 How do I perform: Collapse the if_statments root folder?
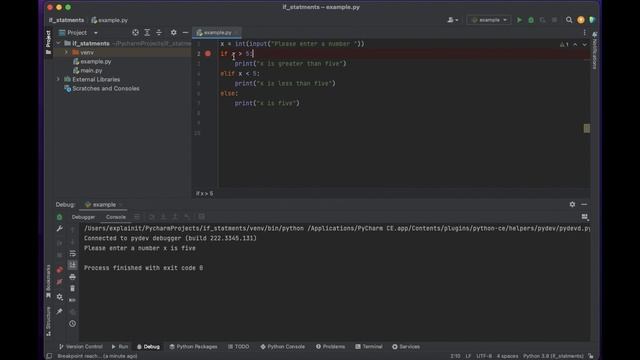(58, 43)
